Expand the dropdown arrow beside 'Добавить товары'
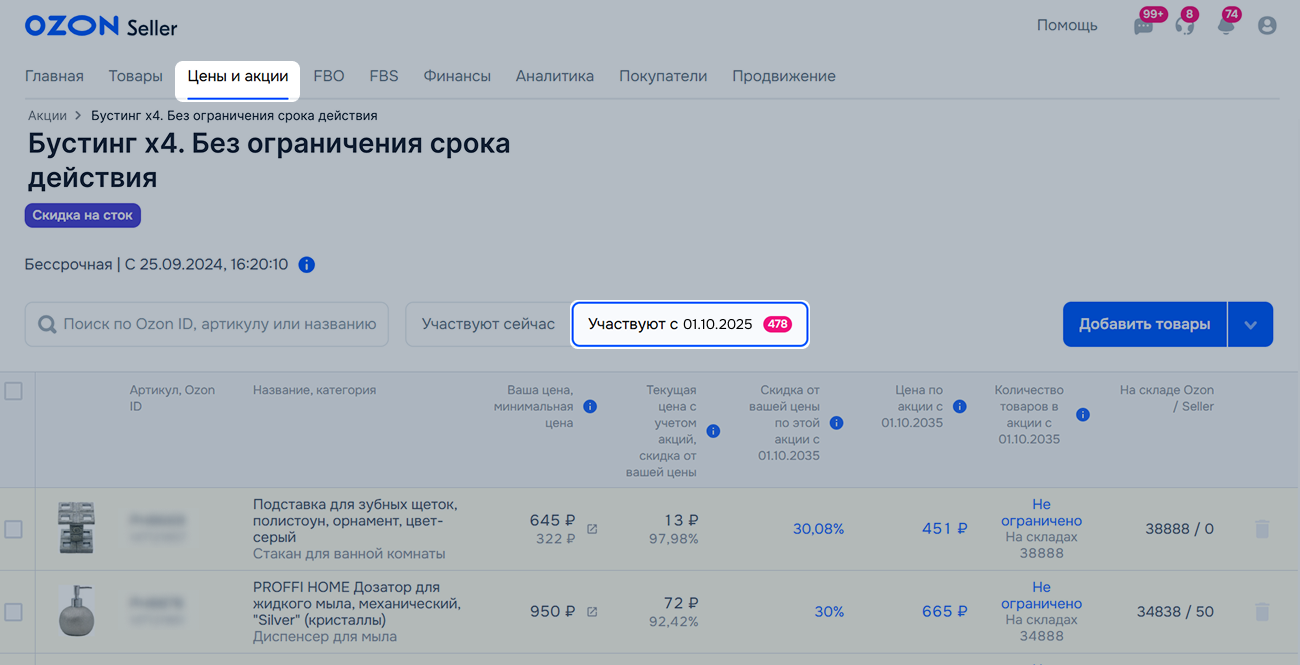Image resolution: width=1300 pixels, height=665 pixels. [1250, 325]
